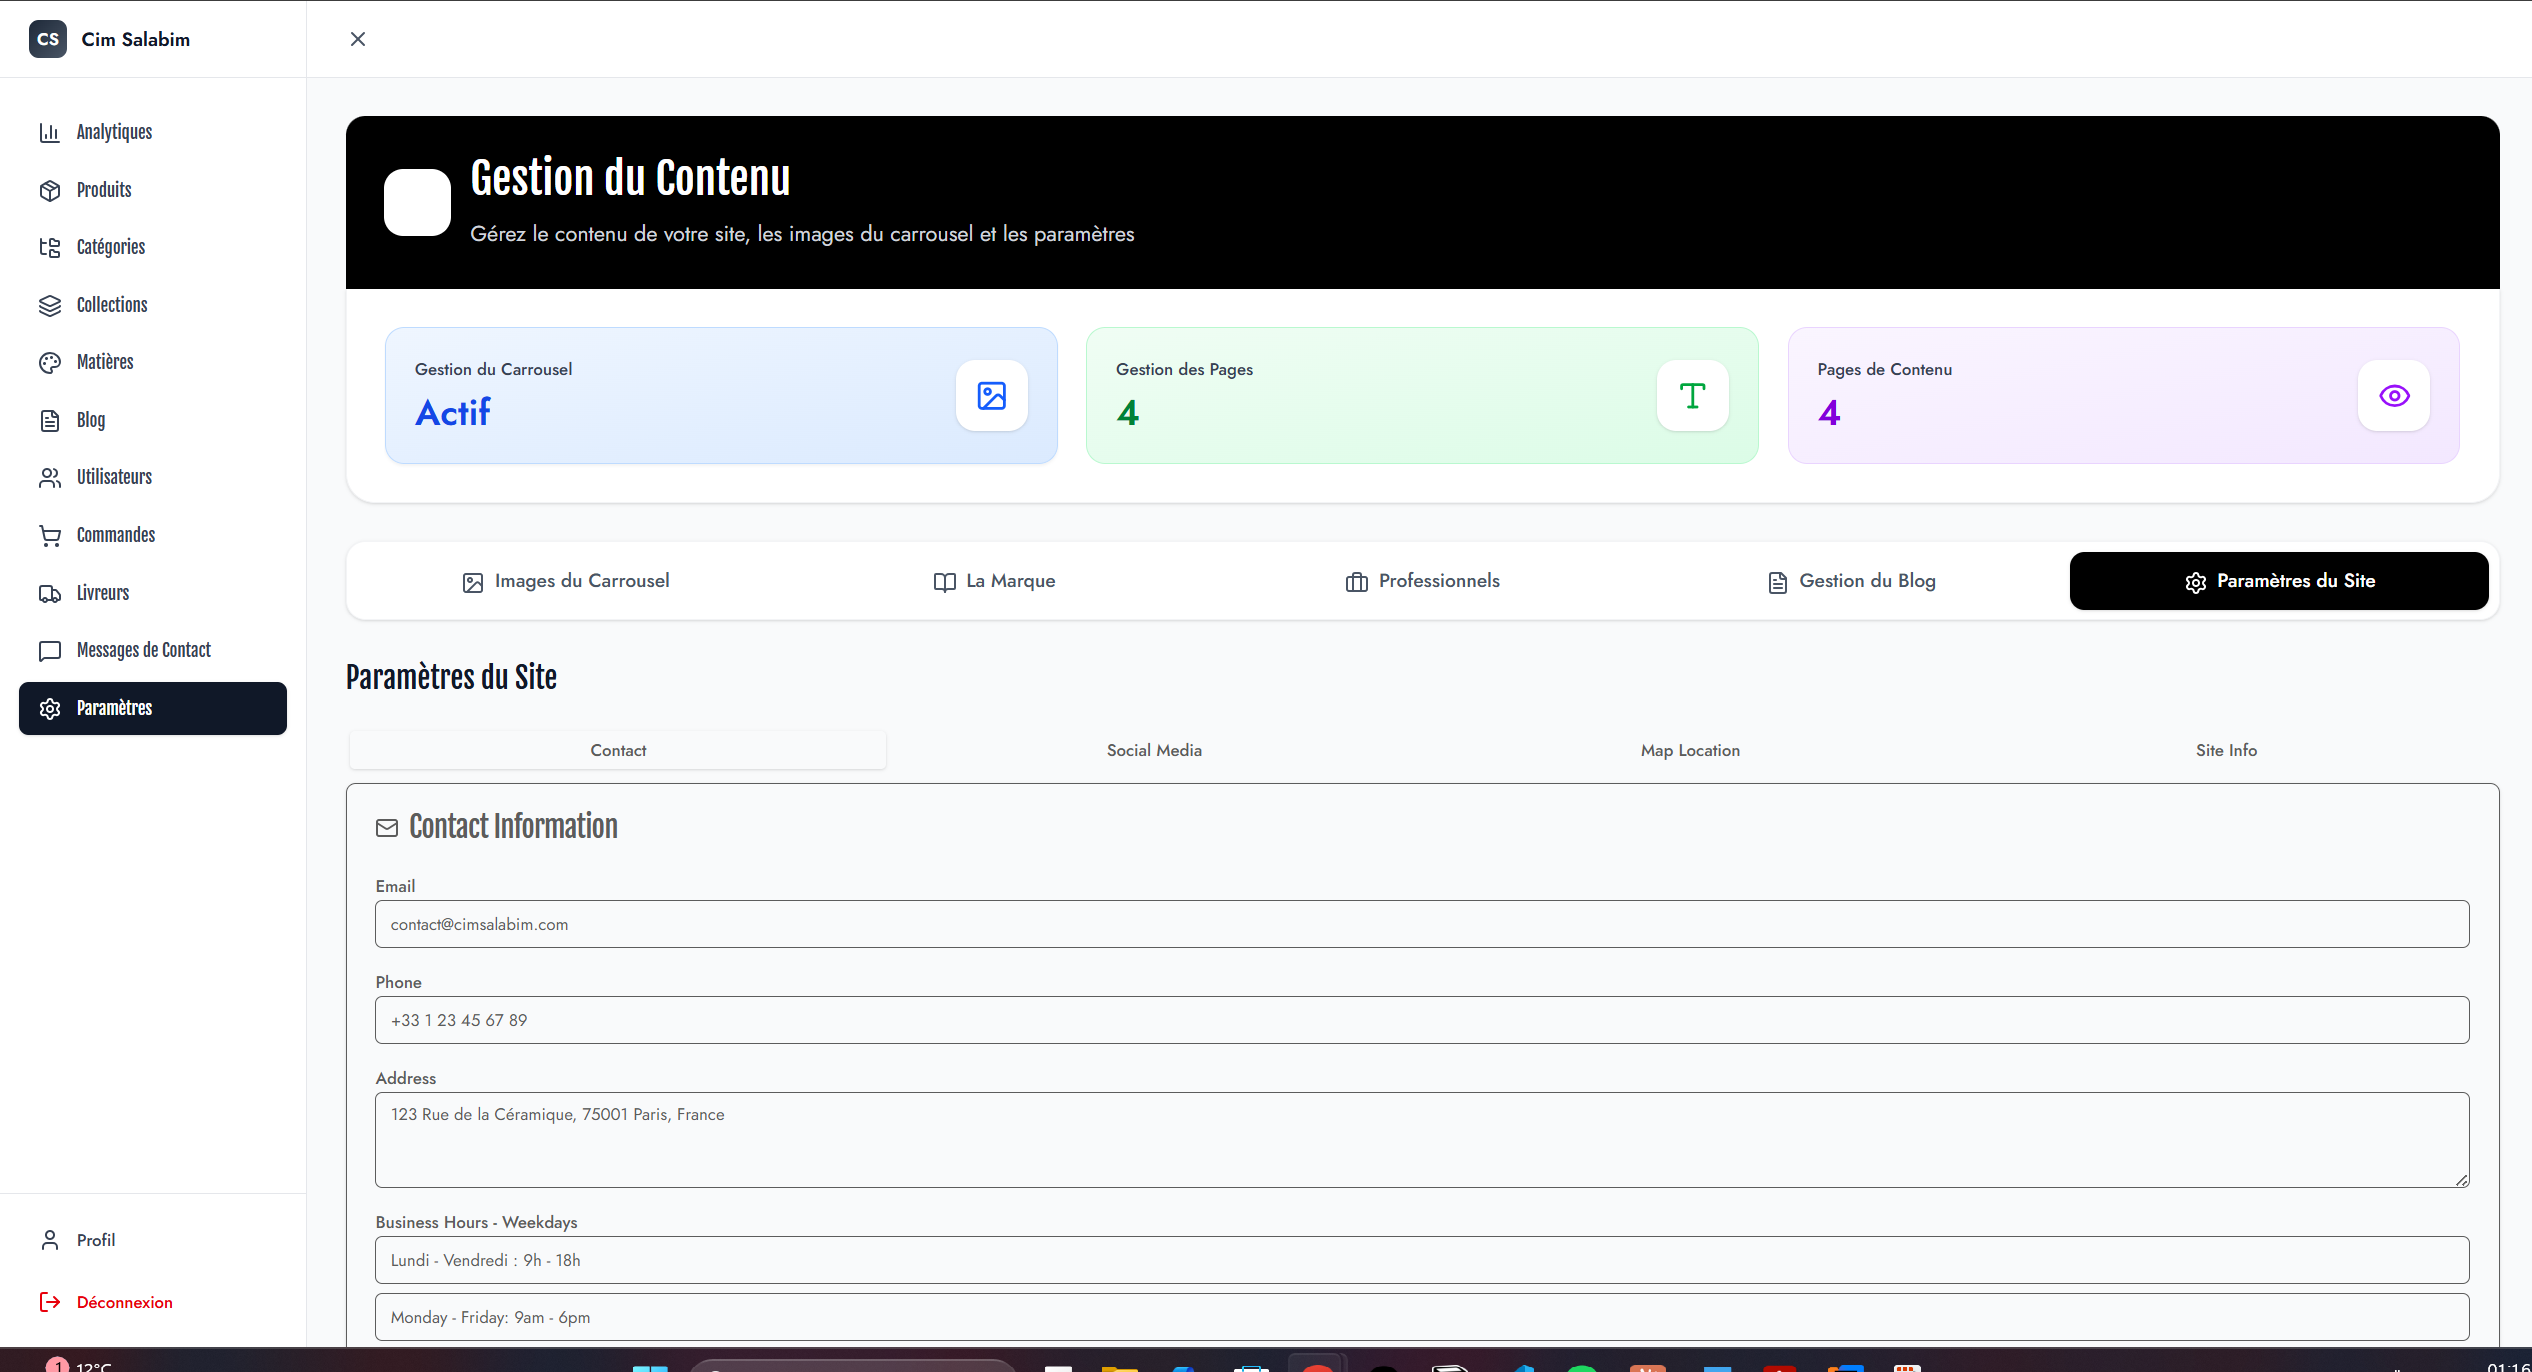Open the Analytiques section in the sidebar
Image resolution: width=2532 pixels, height=1372 pixels.
(114, 132)
